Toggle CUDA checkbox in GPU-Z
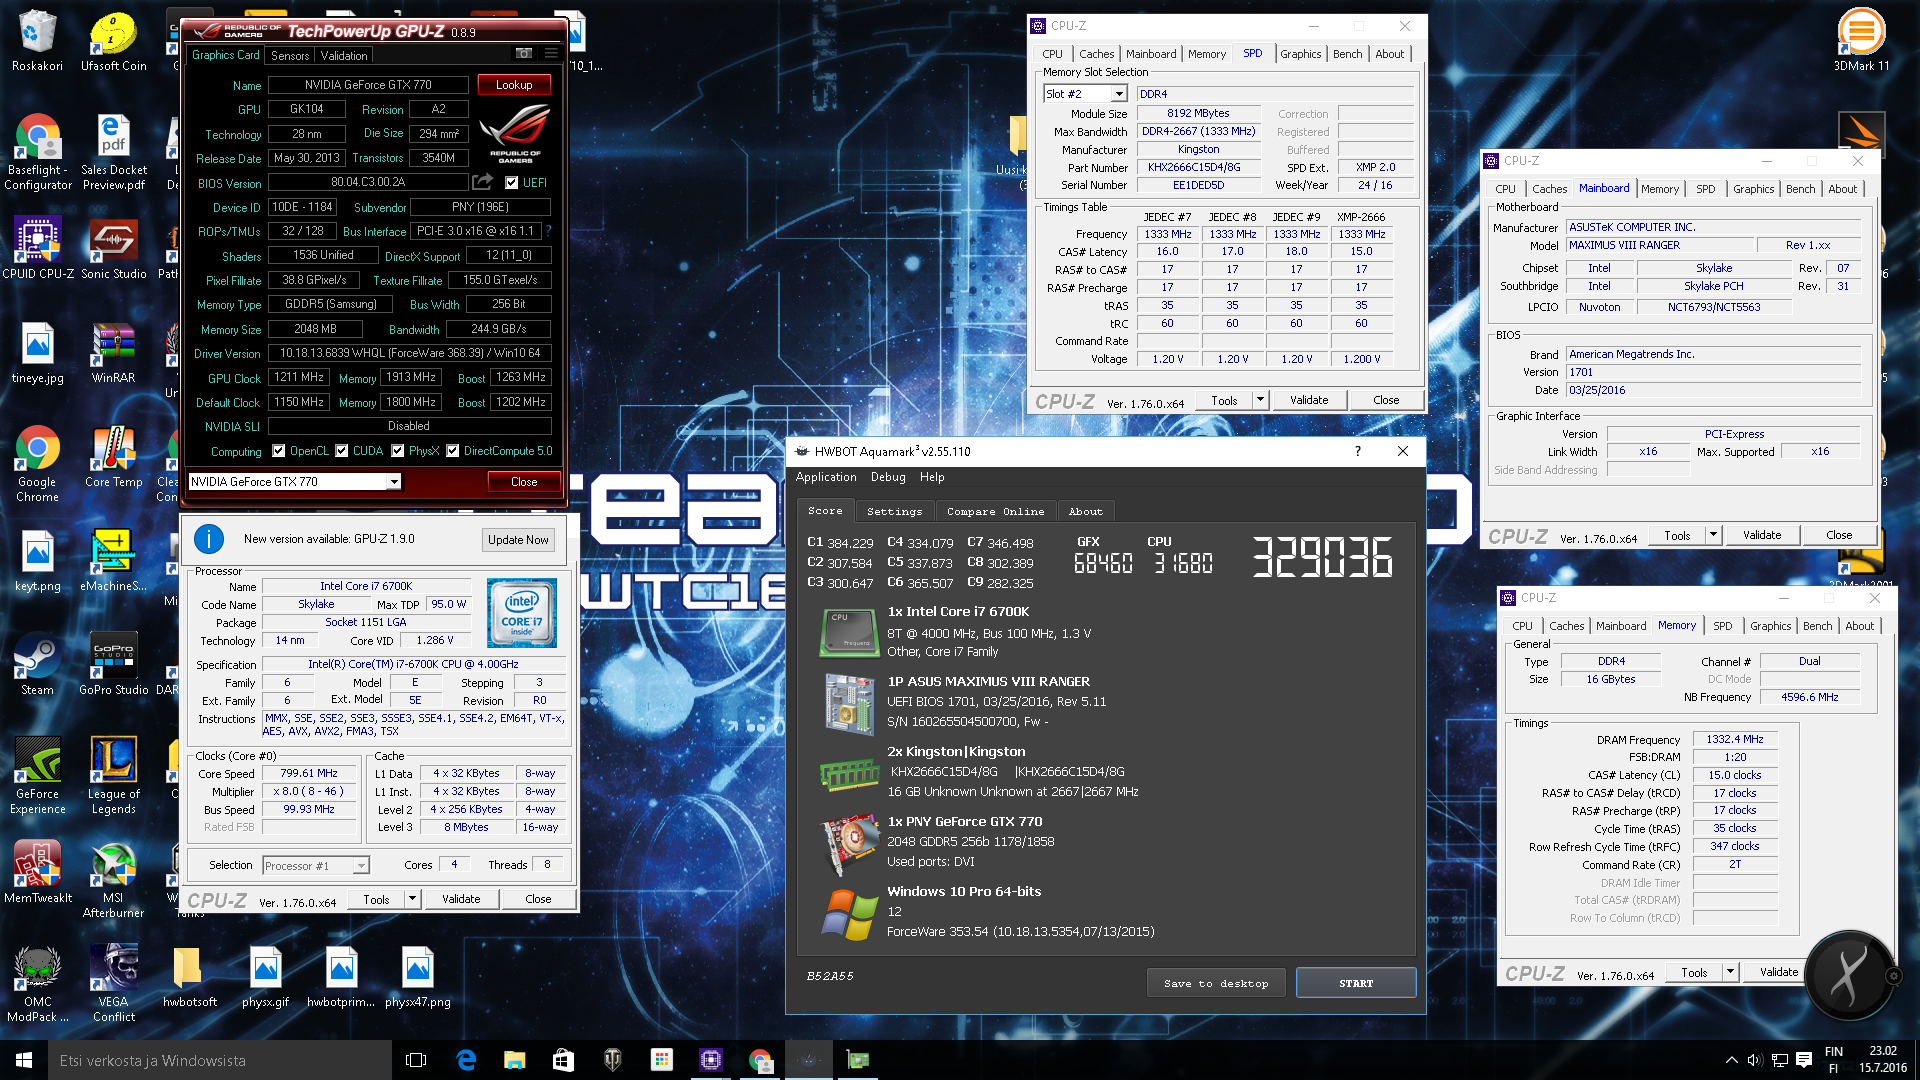Image resolution: width=1920 pixels, height=1080 pixels. point(342,451)
